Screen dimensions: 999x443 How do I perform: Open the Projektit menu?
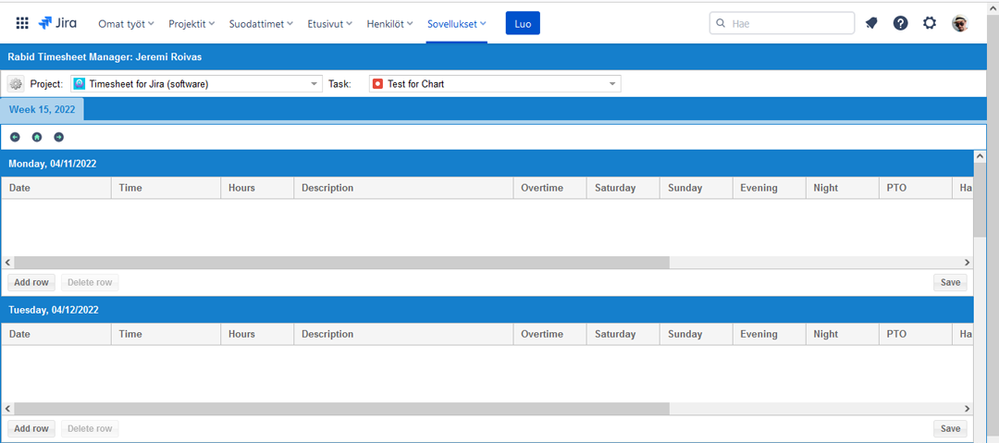(194, 24)
